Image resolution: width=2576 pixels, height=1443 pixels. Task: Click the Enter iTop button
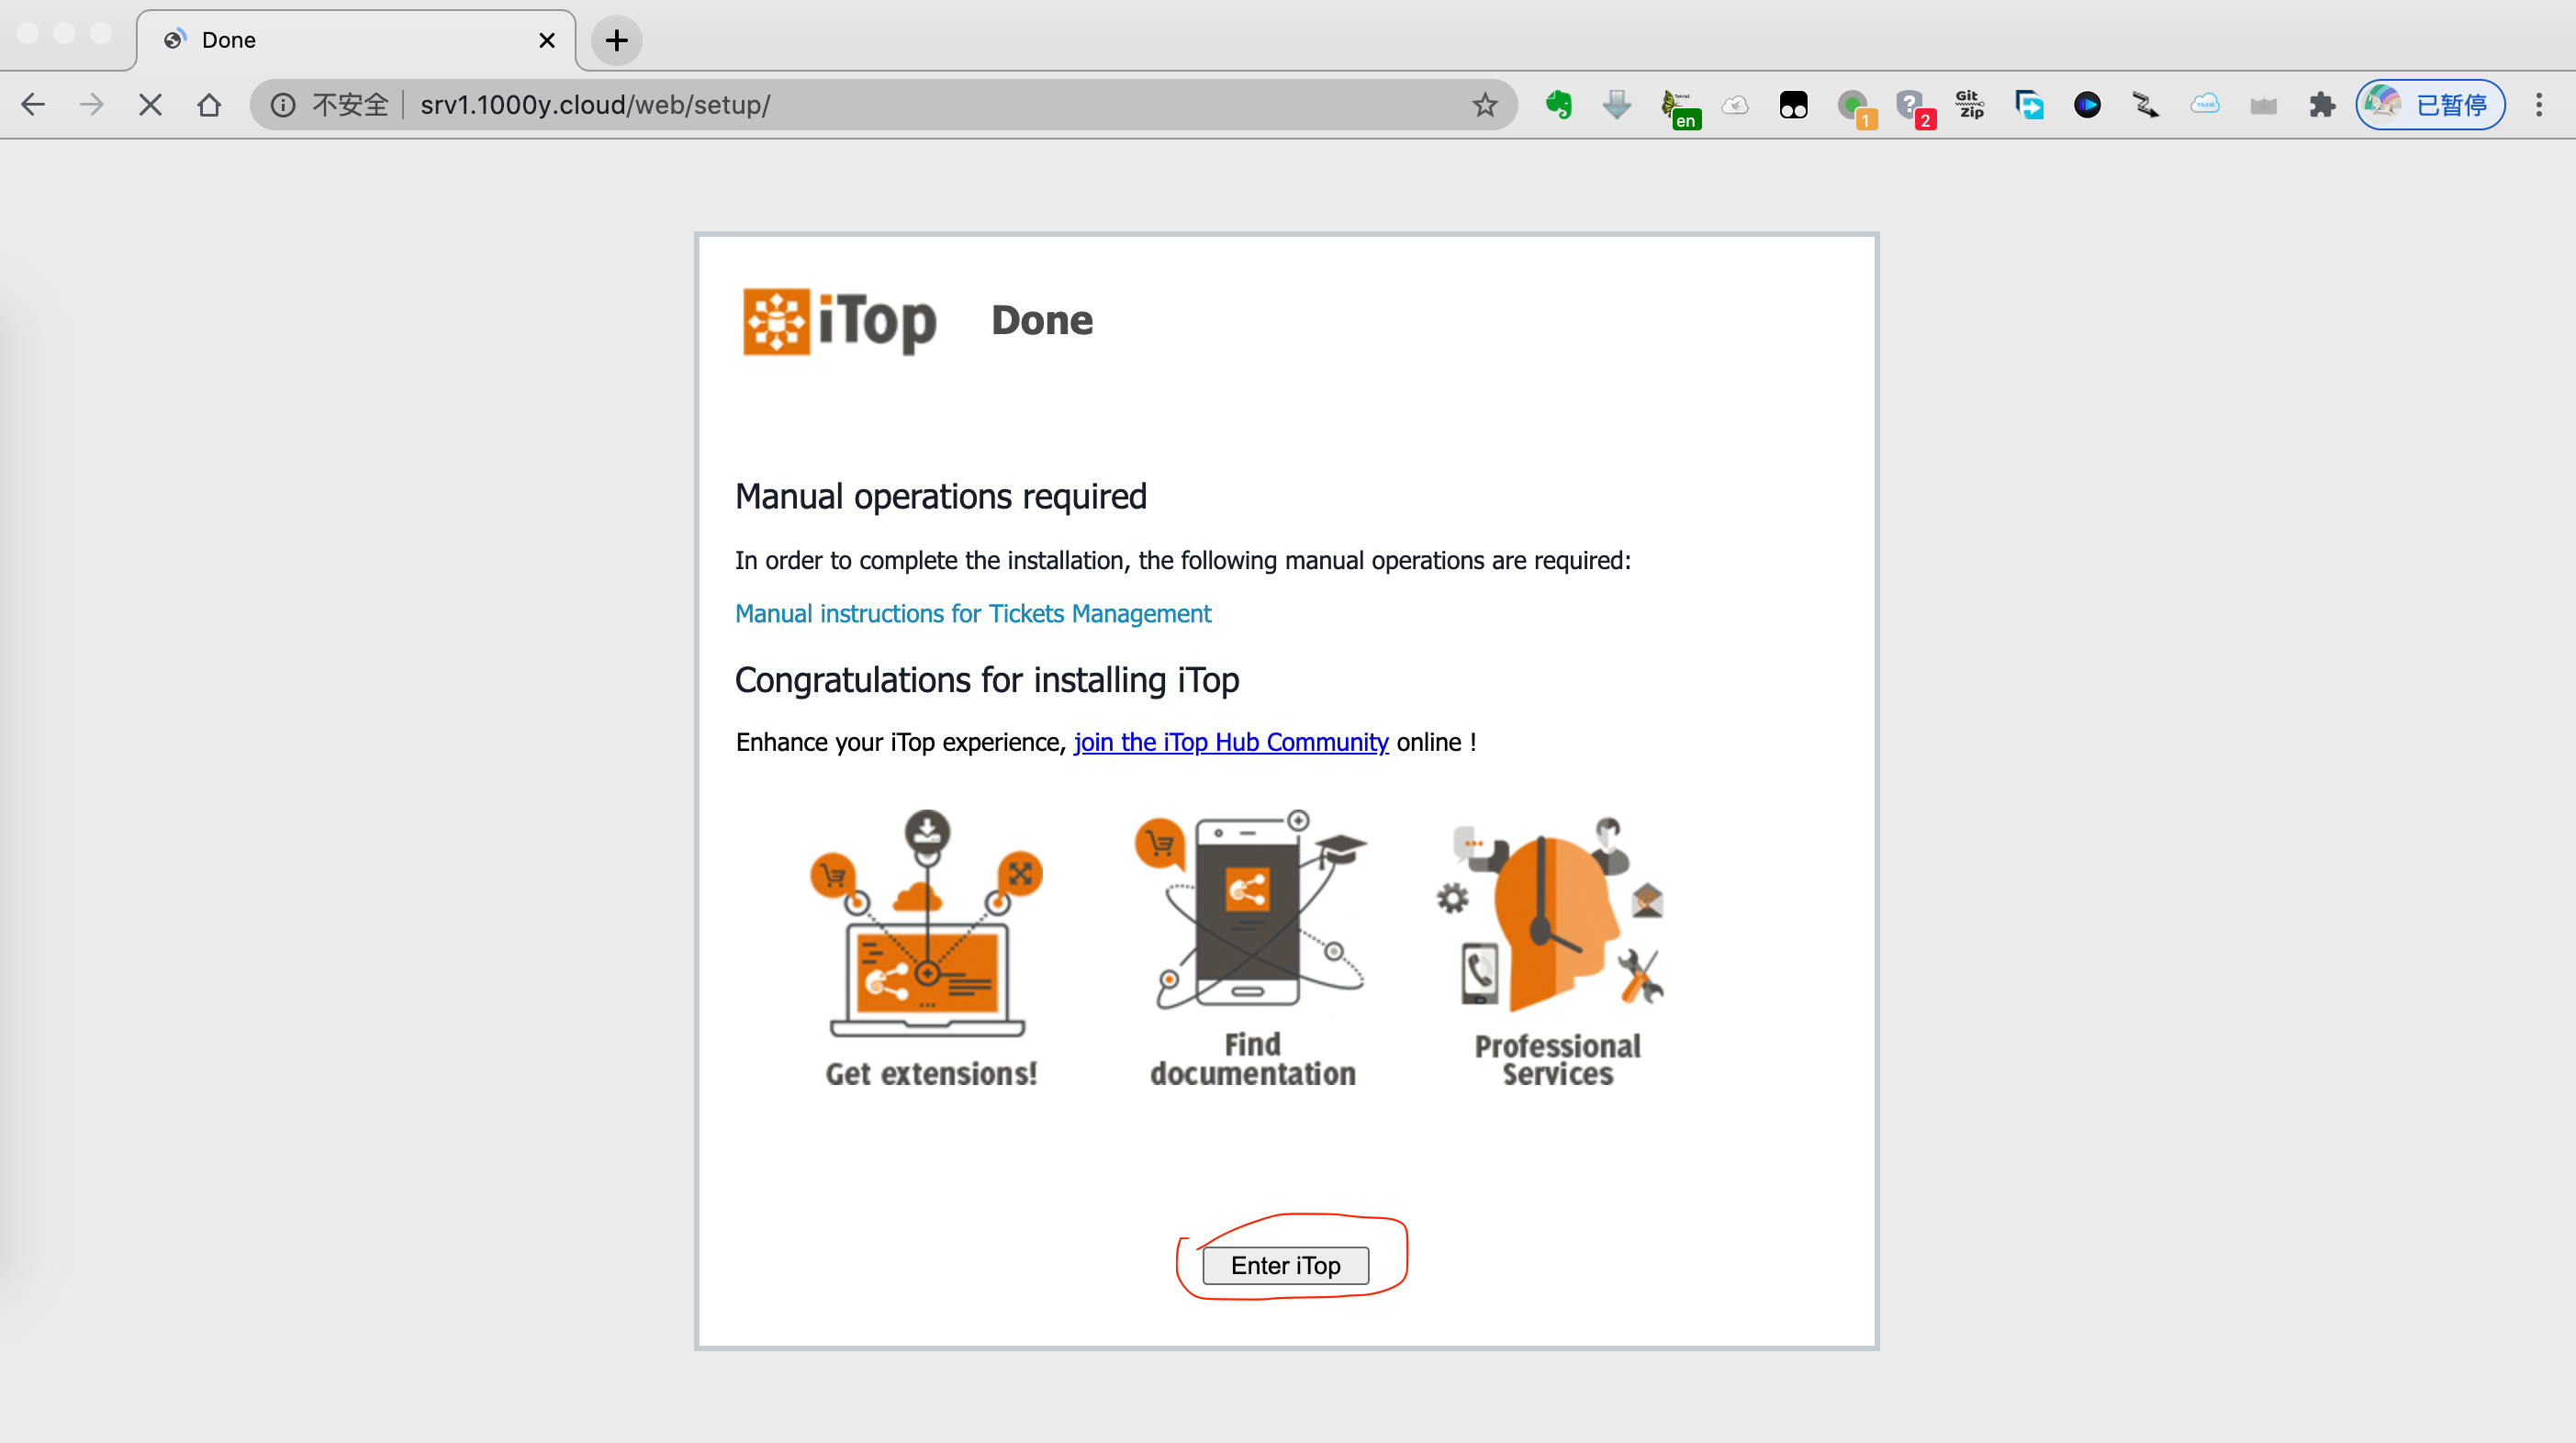[1285, 1265]
